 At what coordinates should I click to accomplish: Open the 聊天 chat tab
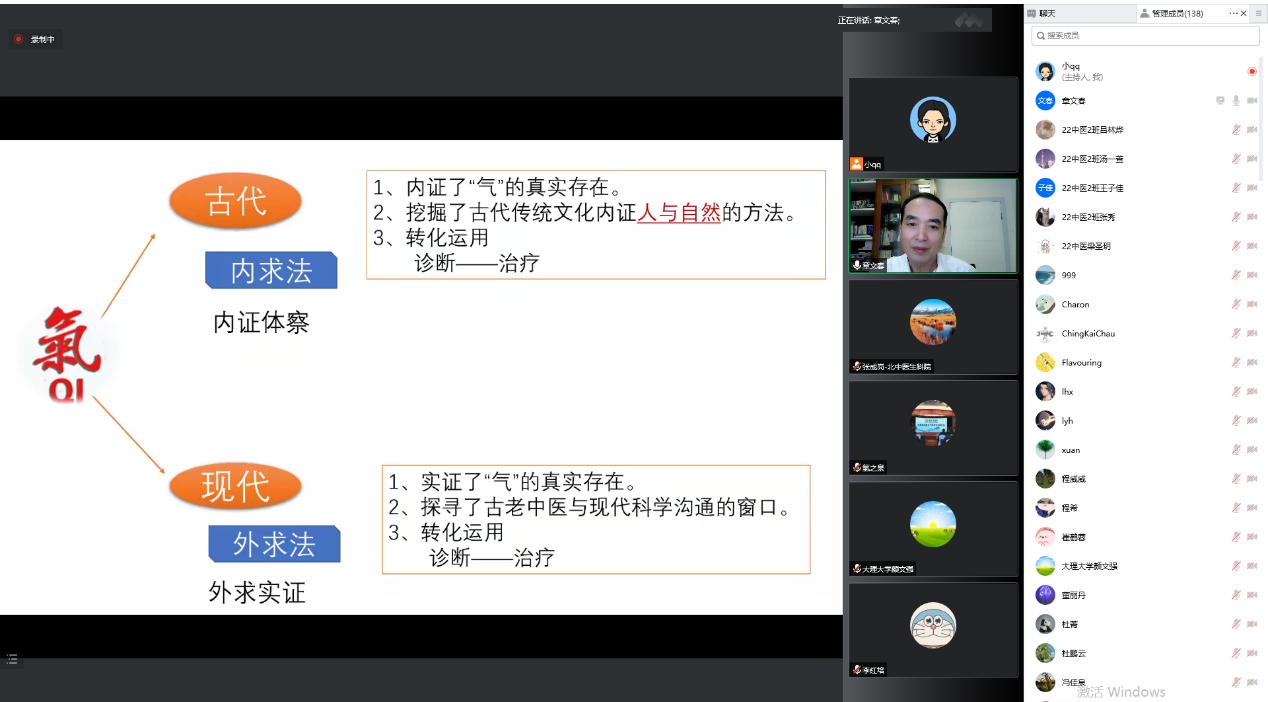pyautogui.click(x=1046, y=14)
